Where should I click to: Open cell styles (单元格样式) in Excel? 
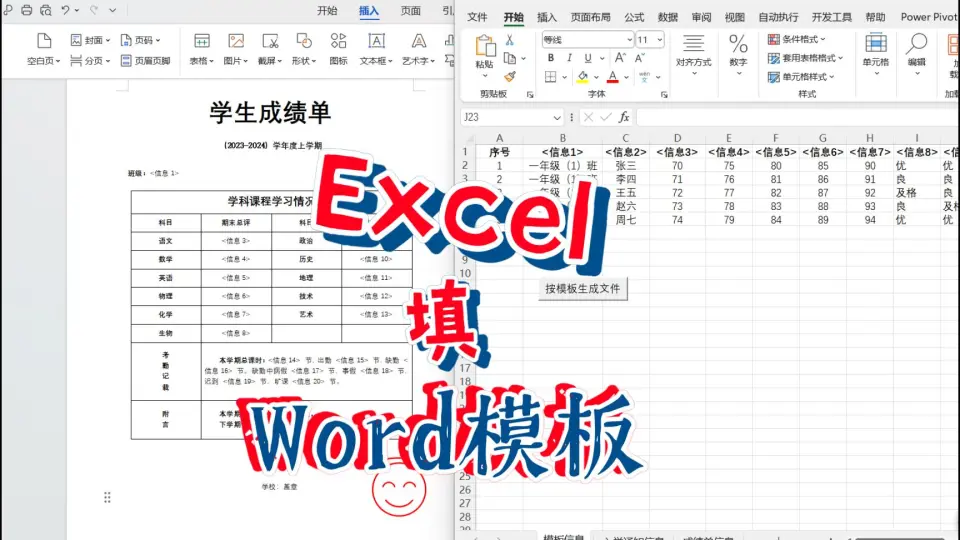[801, 77]
